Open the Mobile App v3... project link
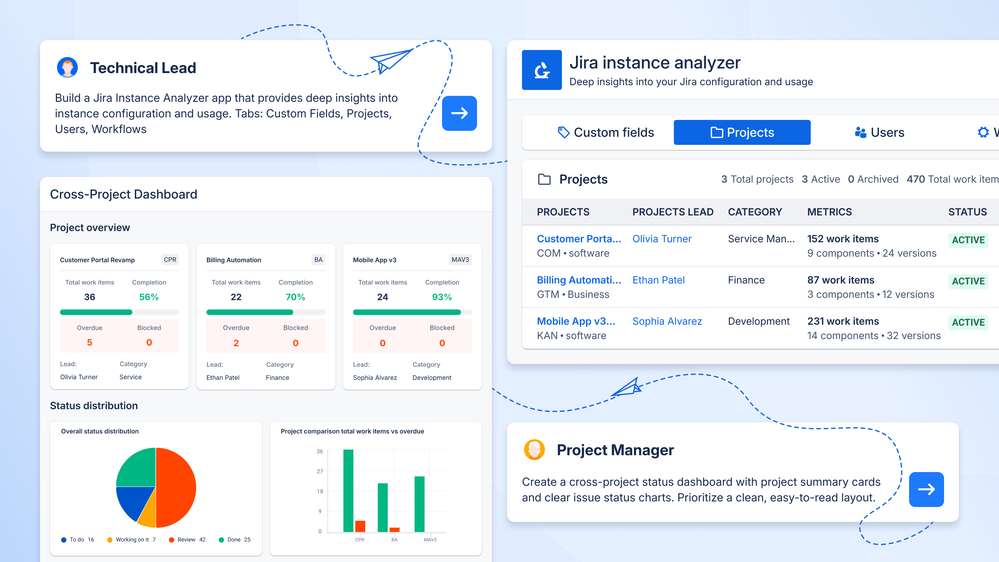Screen dimensions: 999x562 (576, 322)
